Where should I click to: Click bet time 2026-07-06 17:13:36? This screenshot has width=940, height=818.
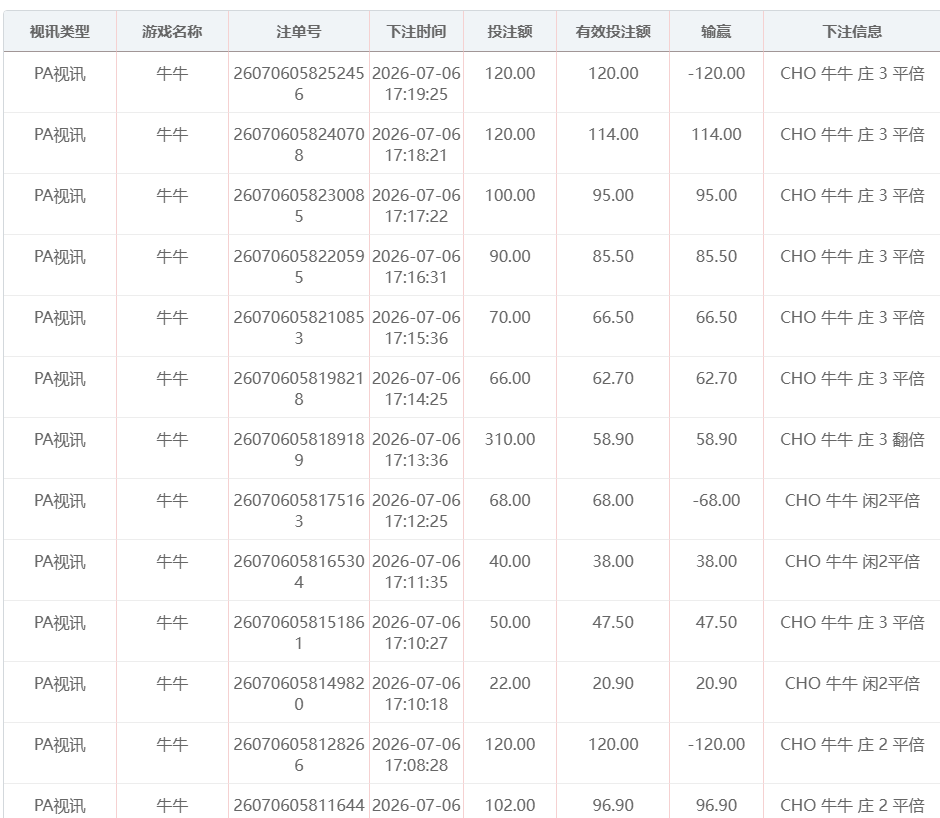click(x=416, y=450)
